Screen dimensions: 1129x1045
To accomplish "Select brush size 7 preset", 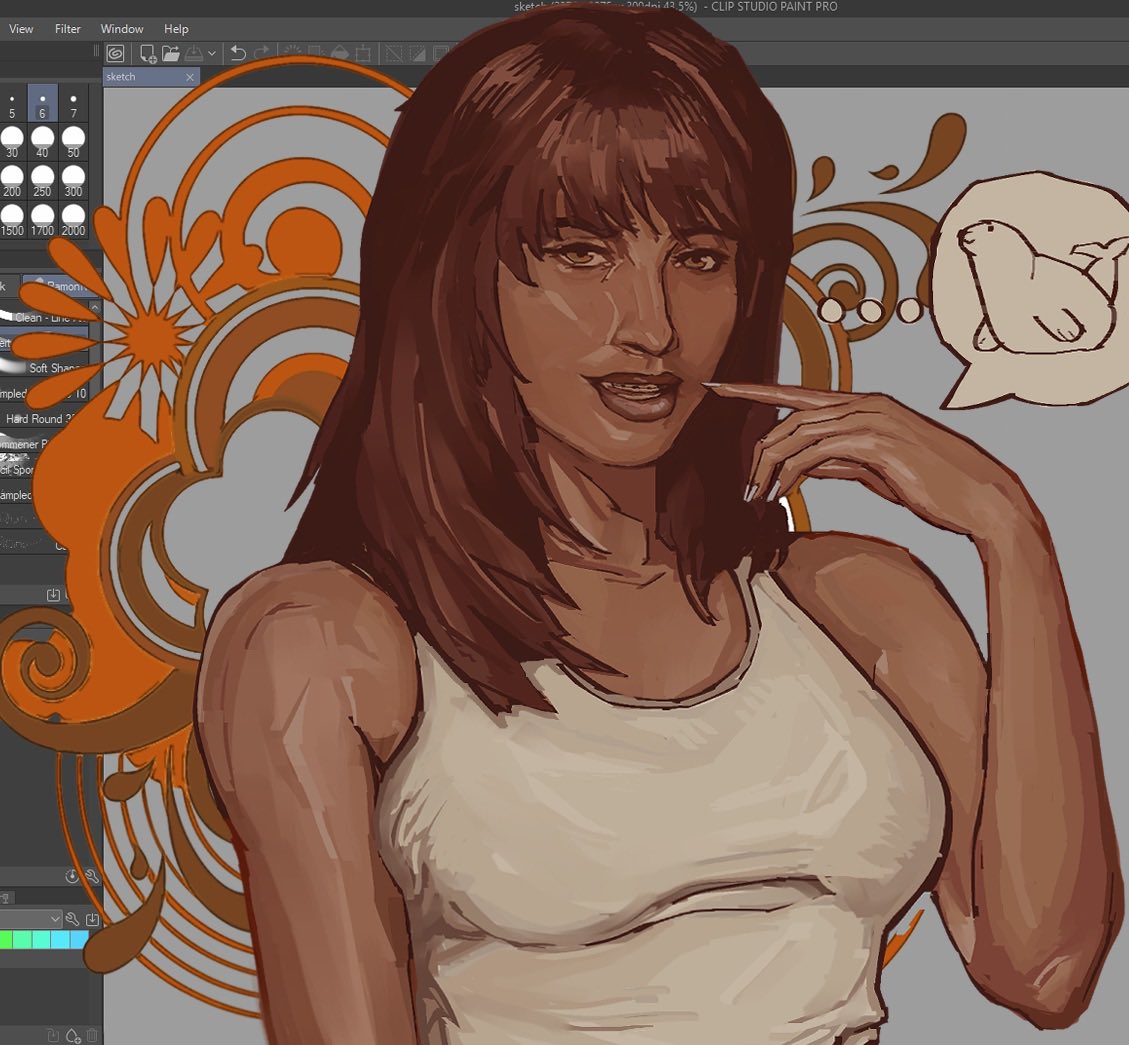I will tap(73, 104).
